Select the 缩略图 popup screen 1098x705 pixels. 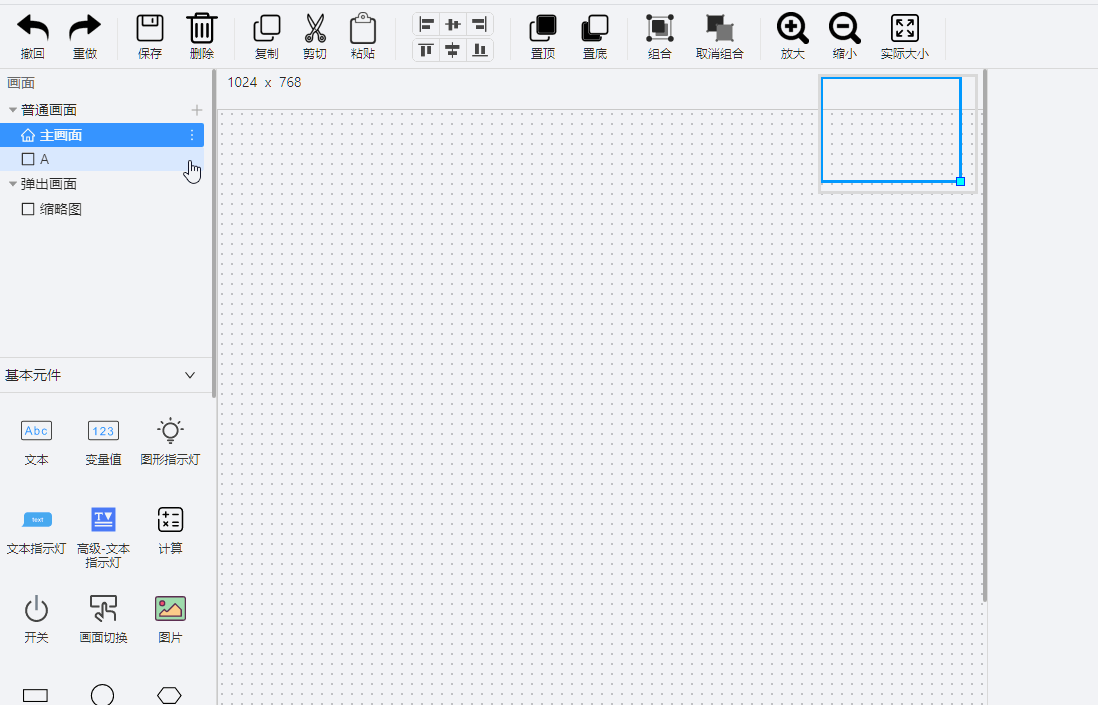coord(60,209)
